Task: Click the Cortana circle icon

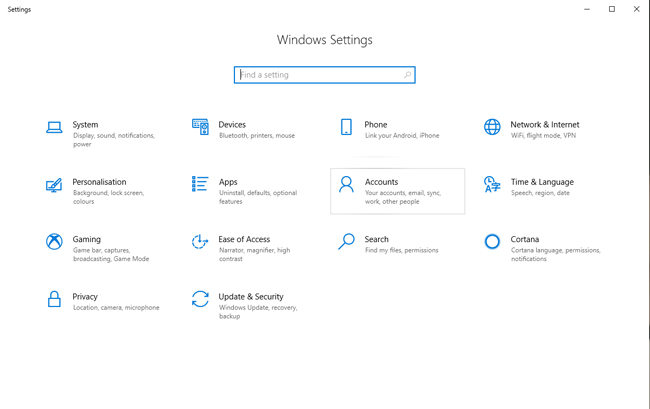Action: (x=492, y=242)
